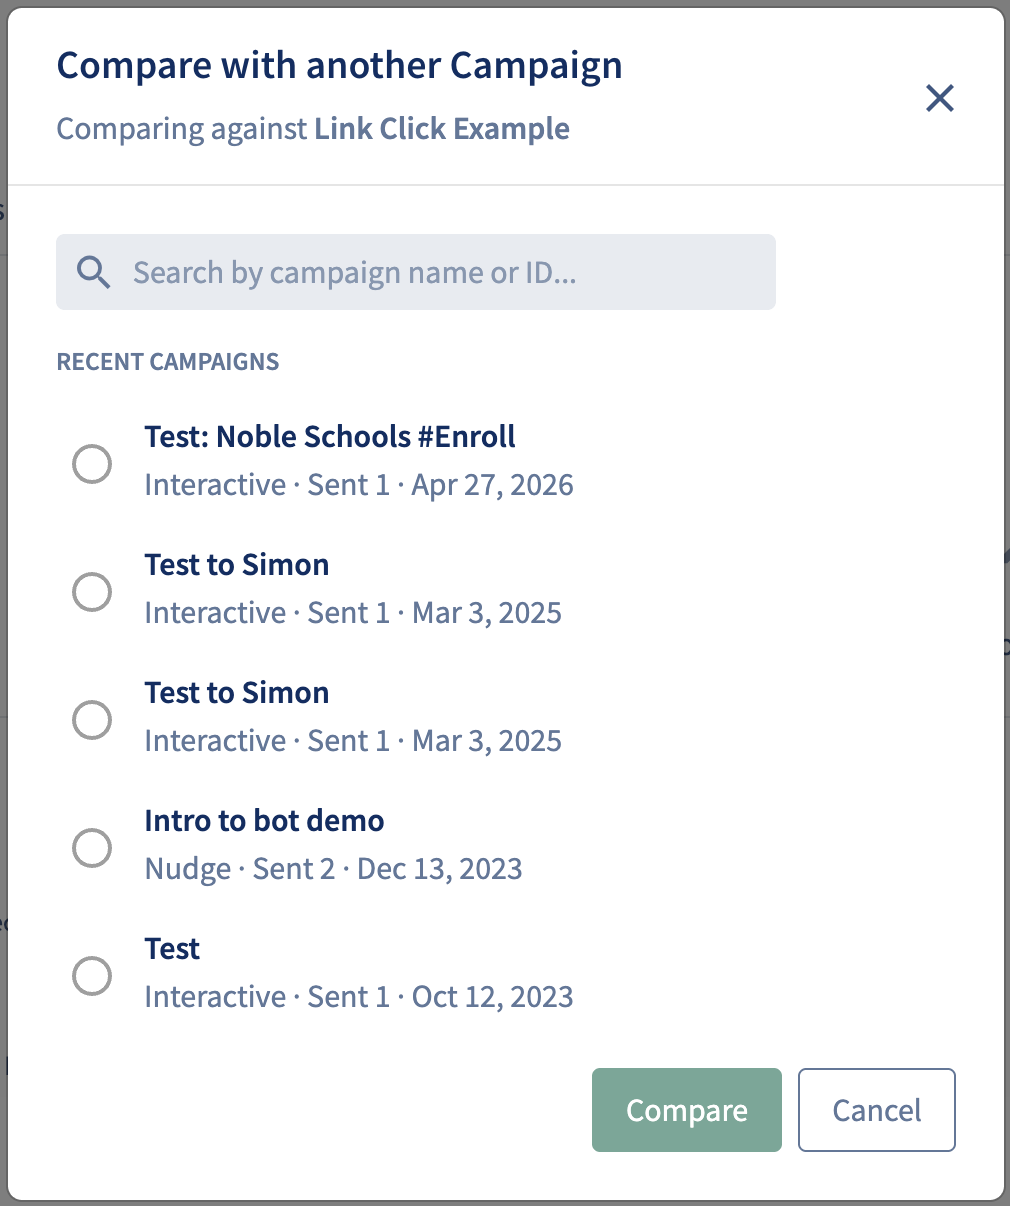Select the Test: Noble Schools #Enroll radio button
The image size is (1010, 1206).
tap(92, 464)
